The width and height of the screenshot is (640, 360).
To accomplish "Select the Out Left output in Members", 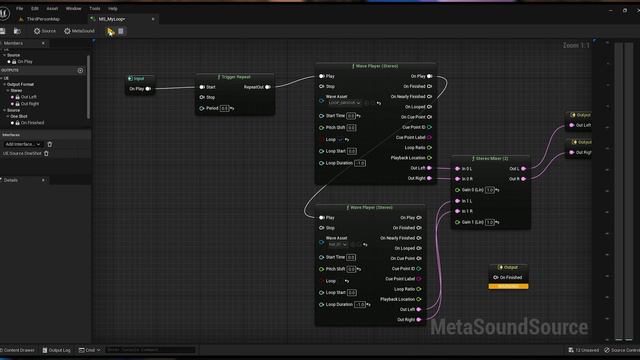I will (29, 97).
